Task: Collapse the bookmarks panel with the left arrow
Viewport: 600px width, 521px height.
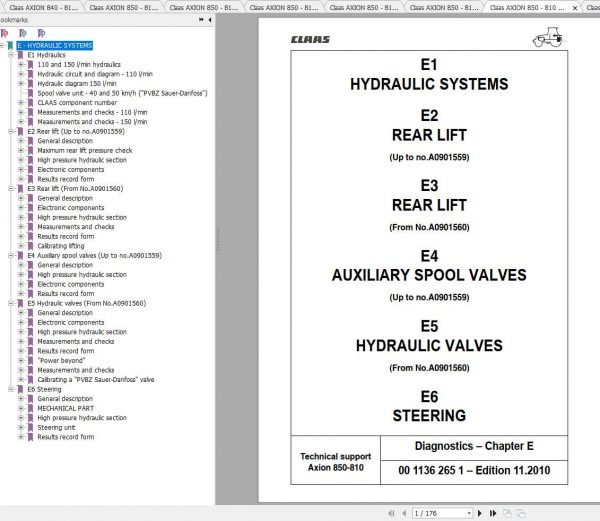Action: [x=210, y=20]
